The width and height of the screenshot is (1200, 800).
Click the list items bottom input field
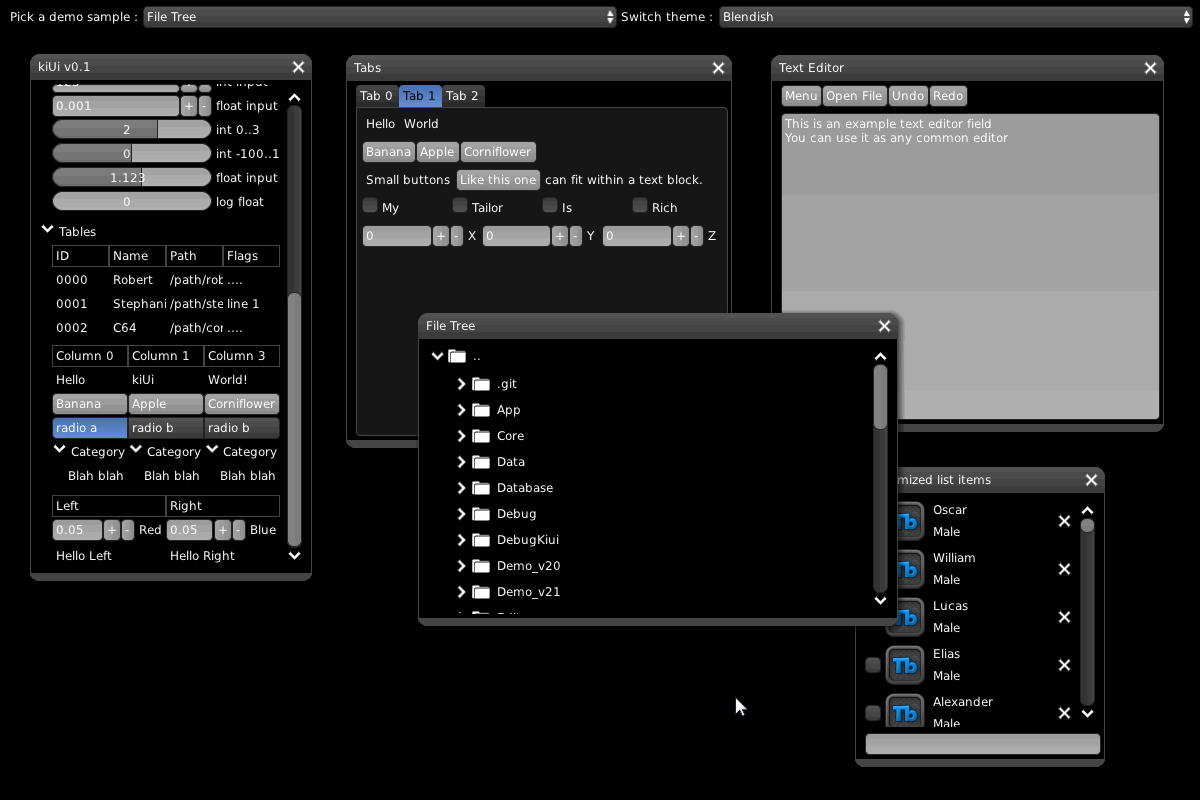[x=982, y=744]
